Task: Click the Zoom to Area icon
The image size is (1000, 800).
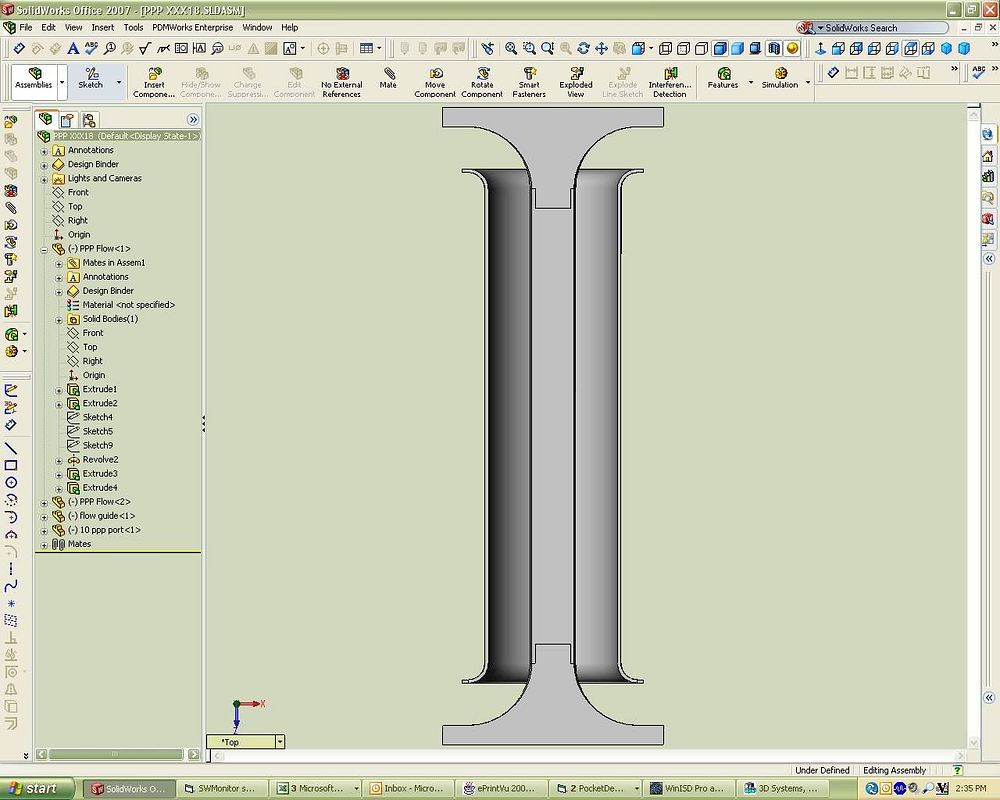Action: coord(529,48)
